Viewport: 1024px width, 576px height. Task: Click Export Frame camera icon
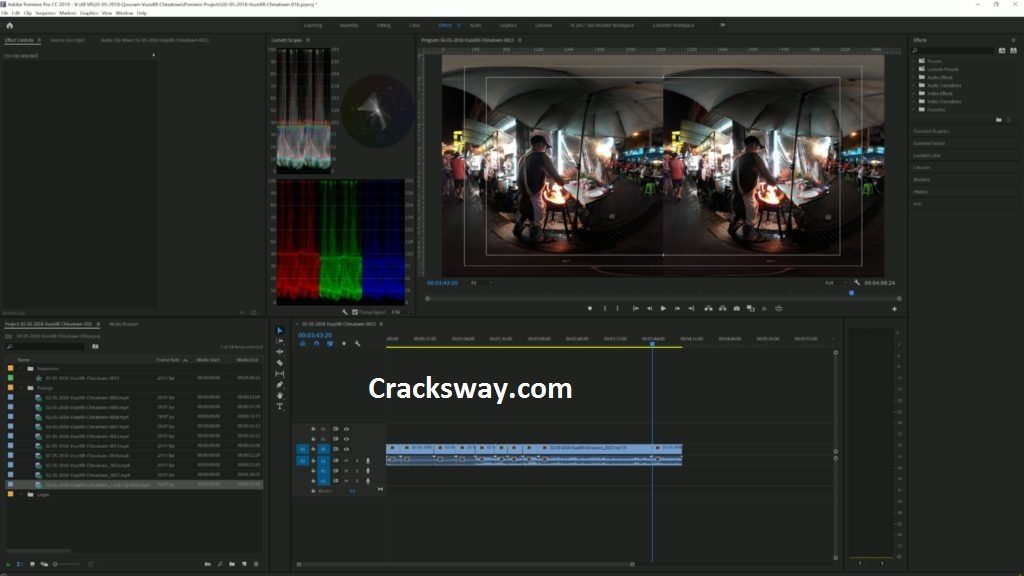pos(737,308)
